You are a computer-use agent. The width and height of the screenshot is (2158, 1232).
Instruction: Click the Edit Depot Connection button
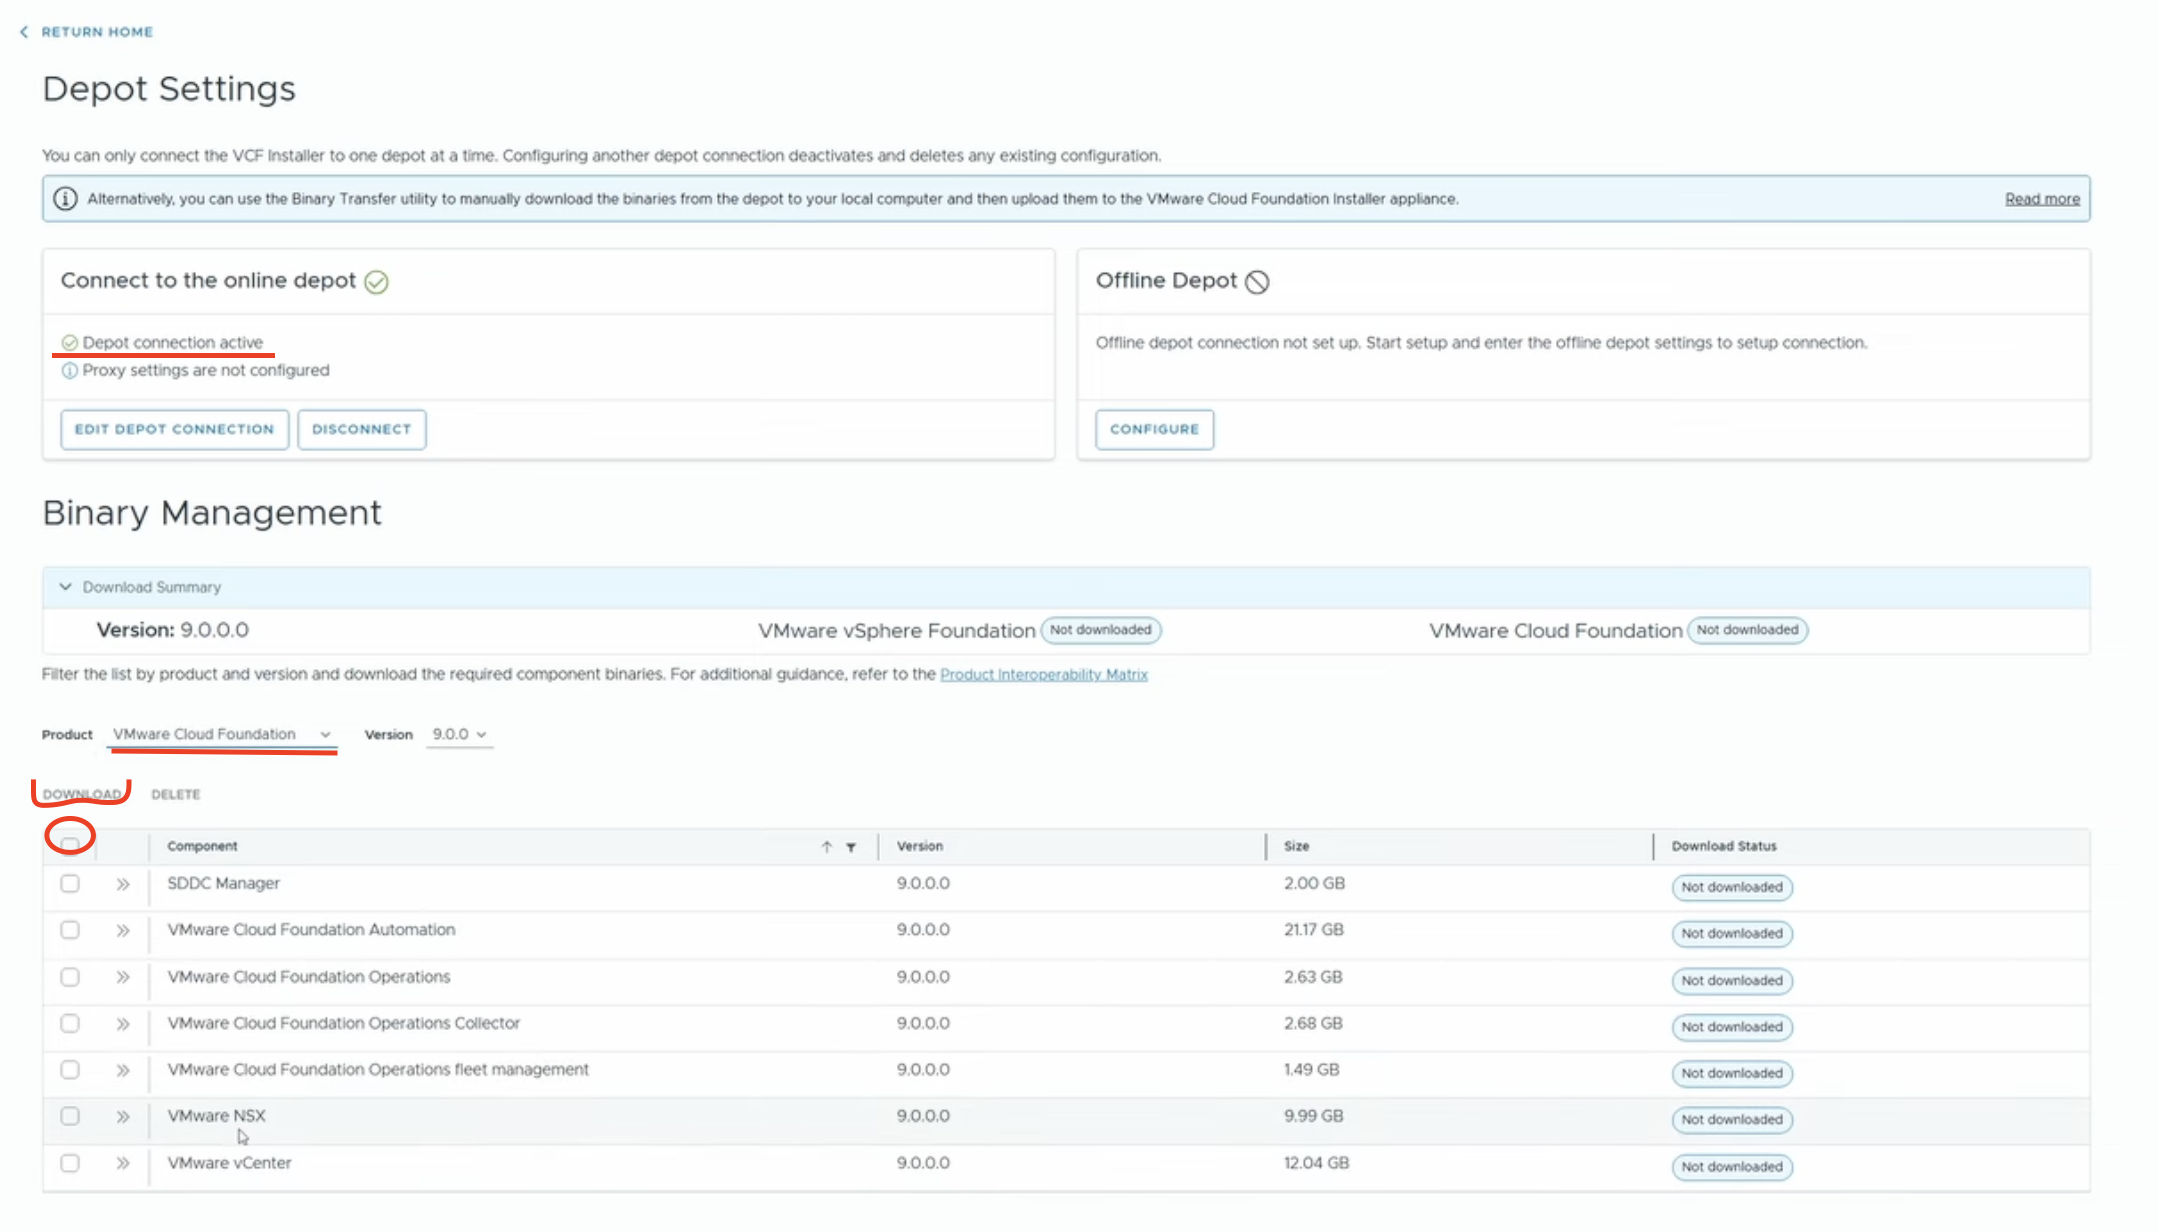pyautogui.click(x=174, y=429)
